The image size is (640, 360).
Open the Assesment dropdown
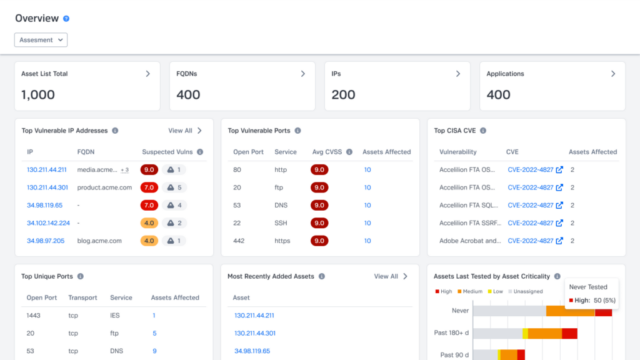(41, 40)
